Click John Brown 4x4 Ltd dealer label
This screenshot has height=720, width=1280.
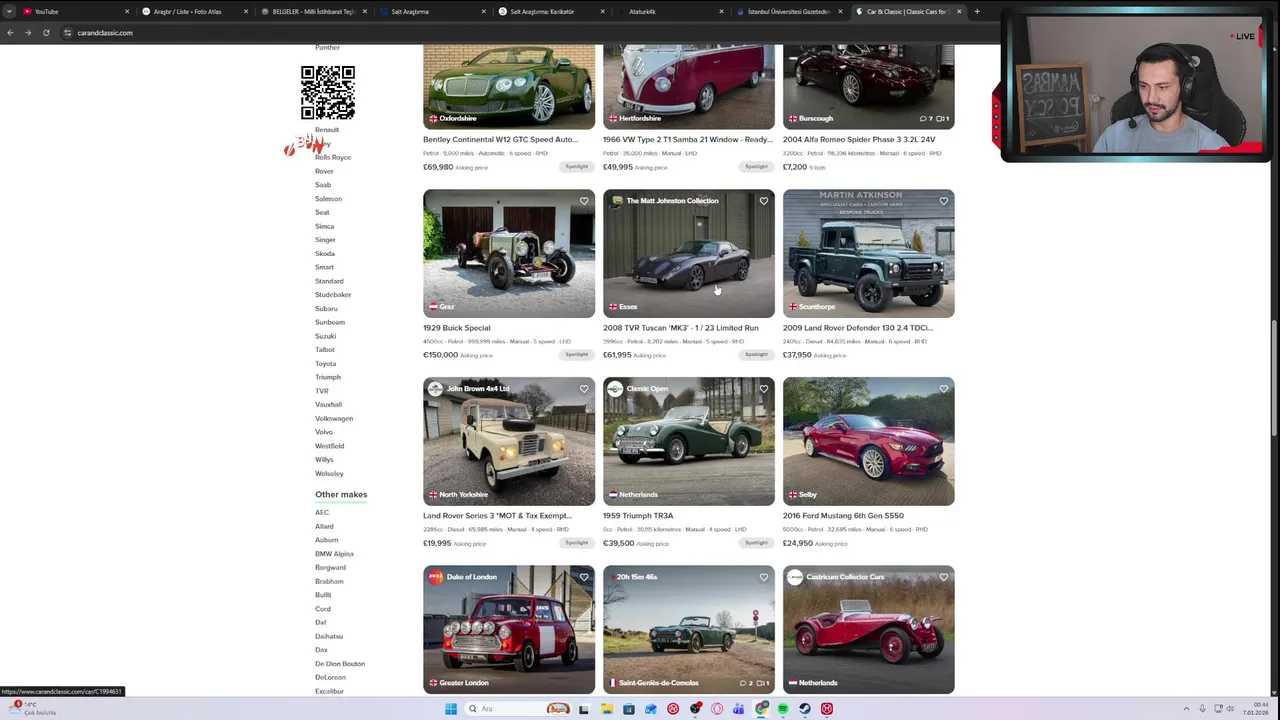[478, 389]
